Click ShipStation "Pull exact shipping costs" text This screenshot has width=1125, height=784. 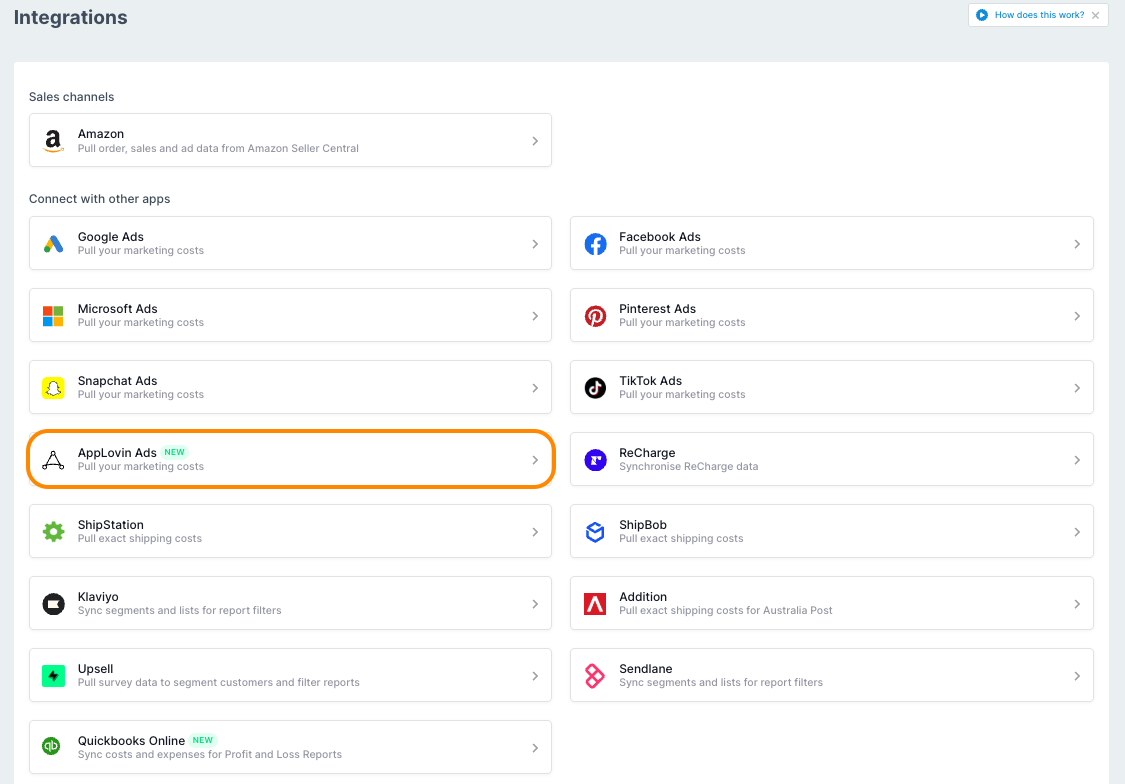point(139,539)
